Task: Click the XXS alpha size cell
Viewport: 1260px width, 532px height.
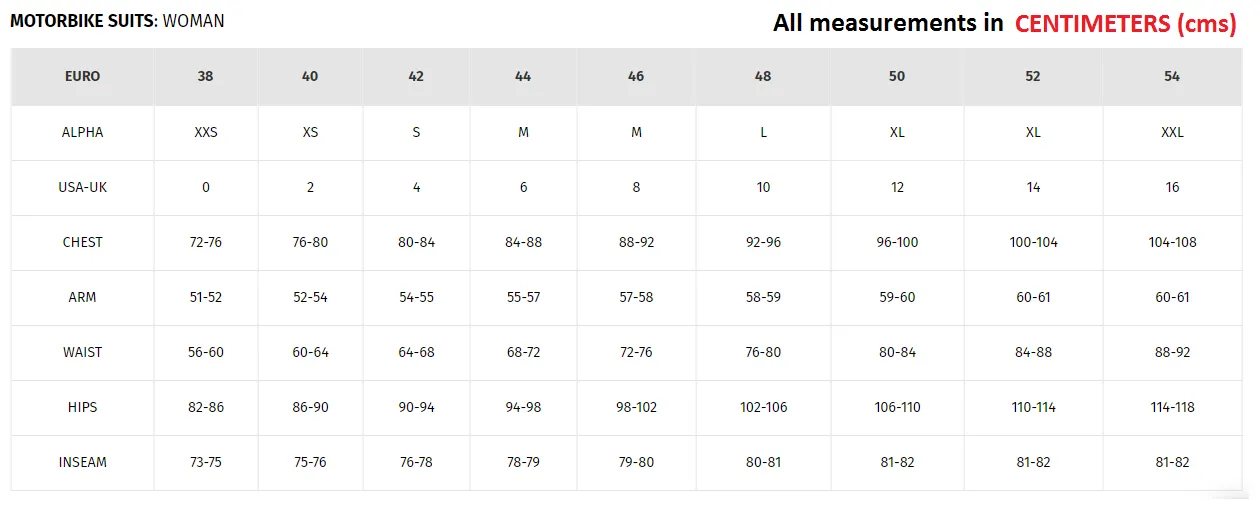Action: [x=205, y=133]
